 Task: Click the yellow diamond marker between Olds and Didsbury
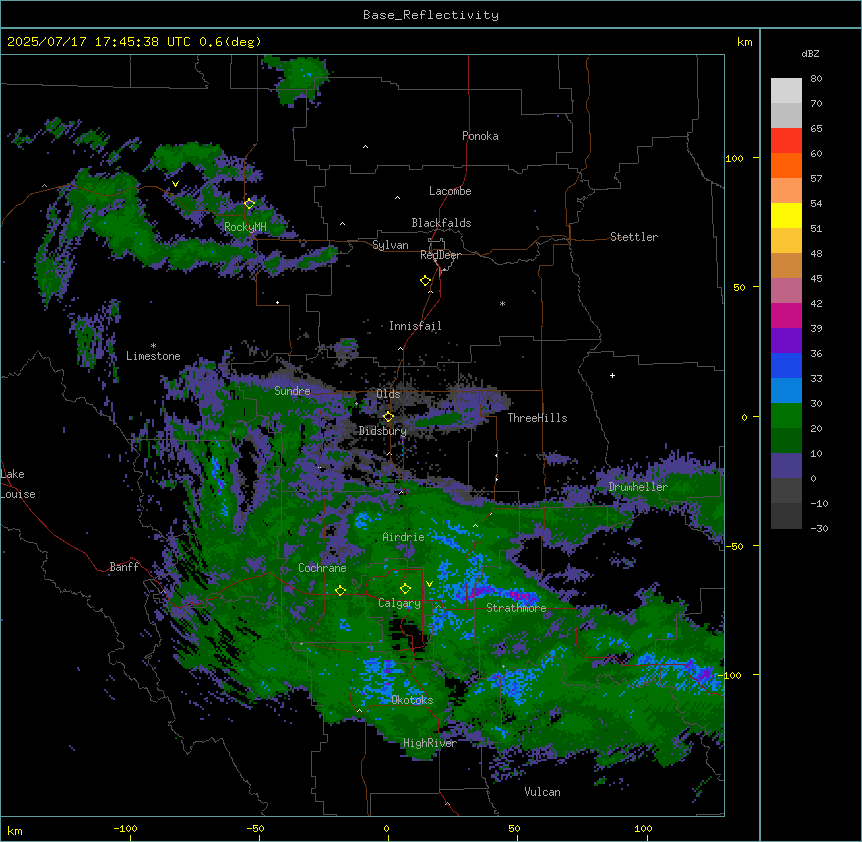click(389, 417)
